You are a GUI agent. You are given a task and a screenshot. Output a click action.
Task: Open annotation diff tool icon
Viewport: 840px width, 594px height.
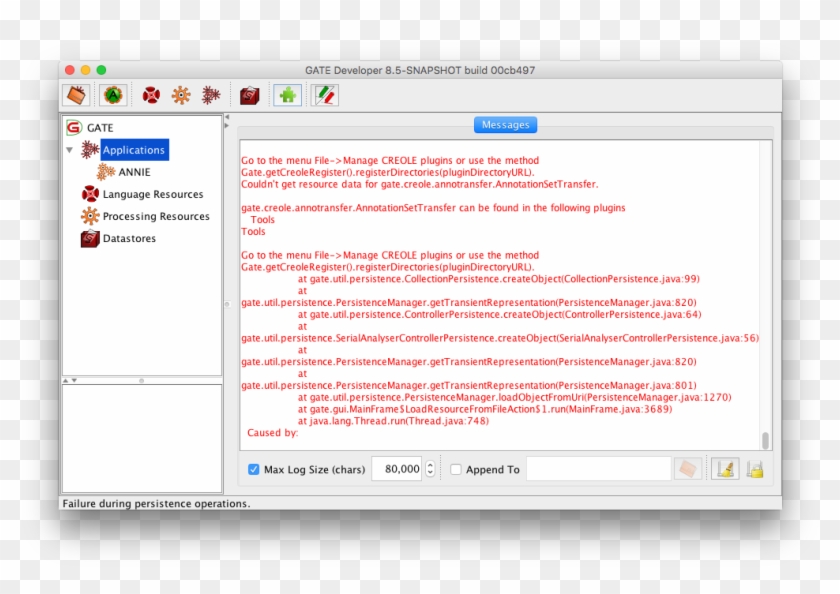325,95
